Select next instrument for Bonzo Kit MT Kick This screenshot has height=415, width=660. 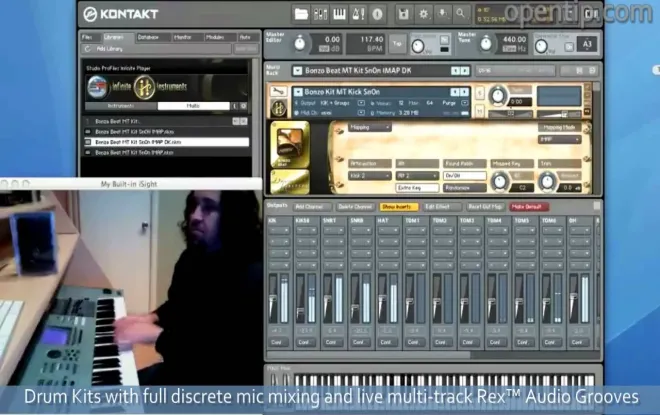[x=464, y=92]
